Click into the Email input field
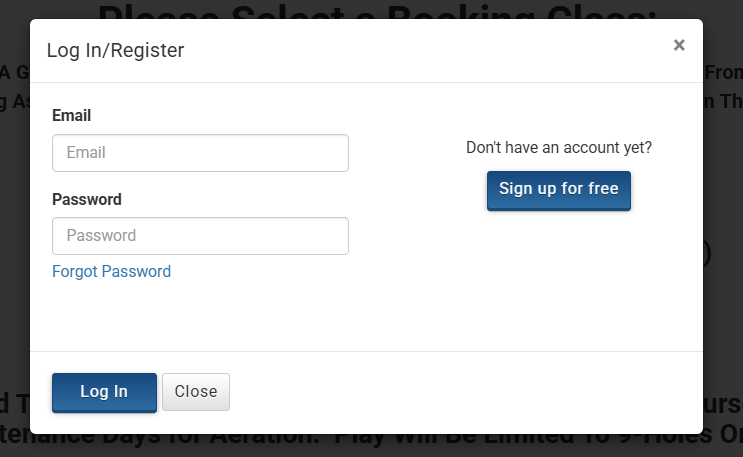This screenshot has width=743, height=457. (x=200, y=153)
